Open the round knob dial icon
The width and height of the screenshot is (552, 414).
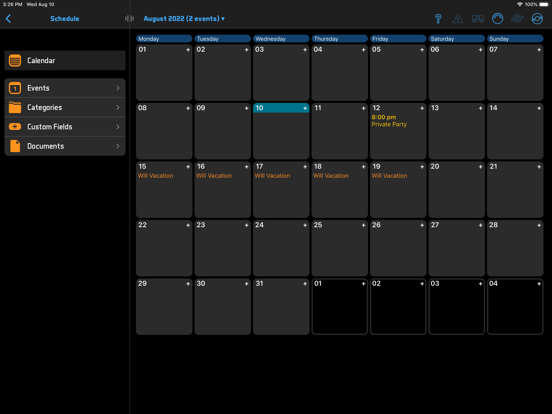coord(497,19)
